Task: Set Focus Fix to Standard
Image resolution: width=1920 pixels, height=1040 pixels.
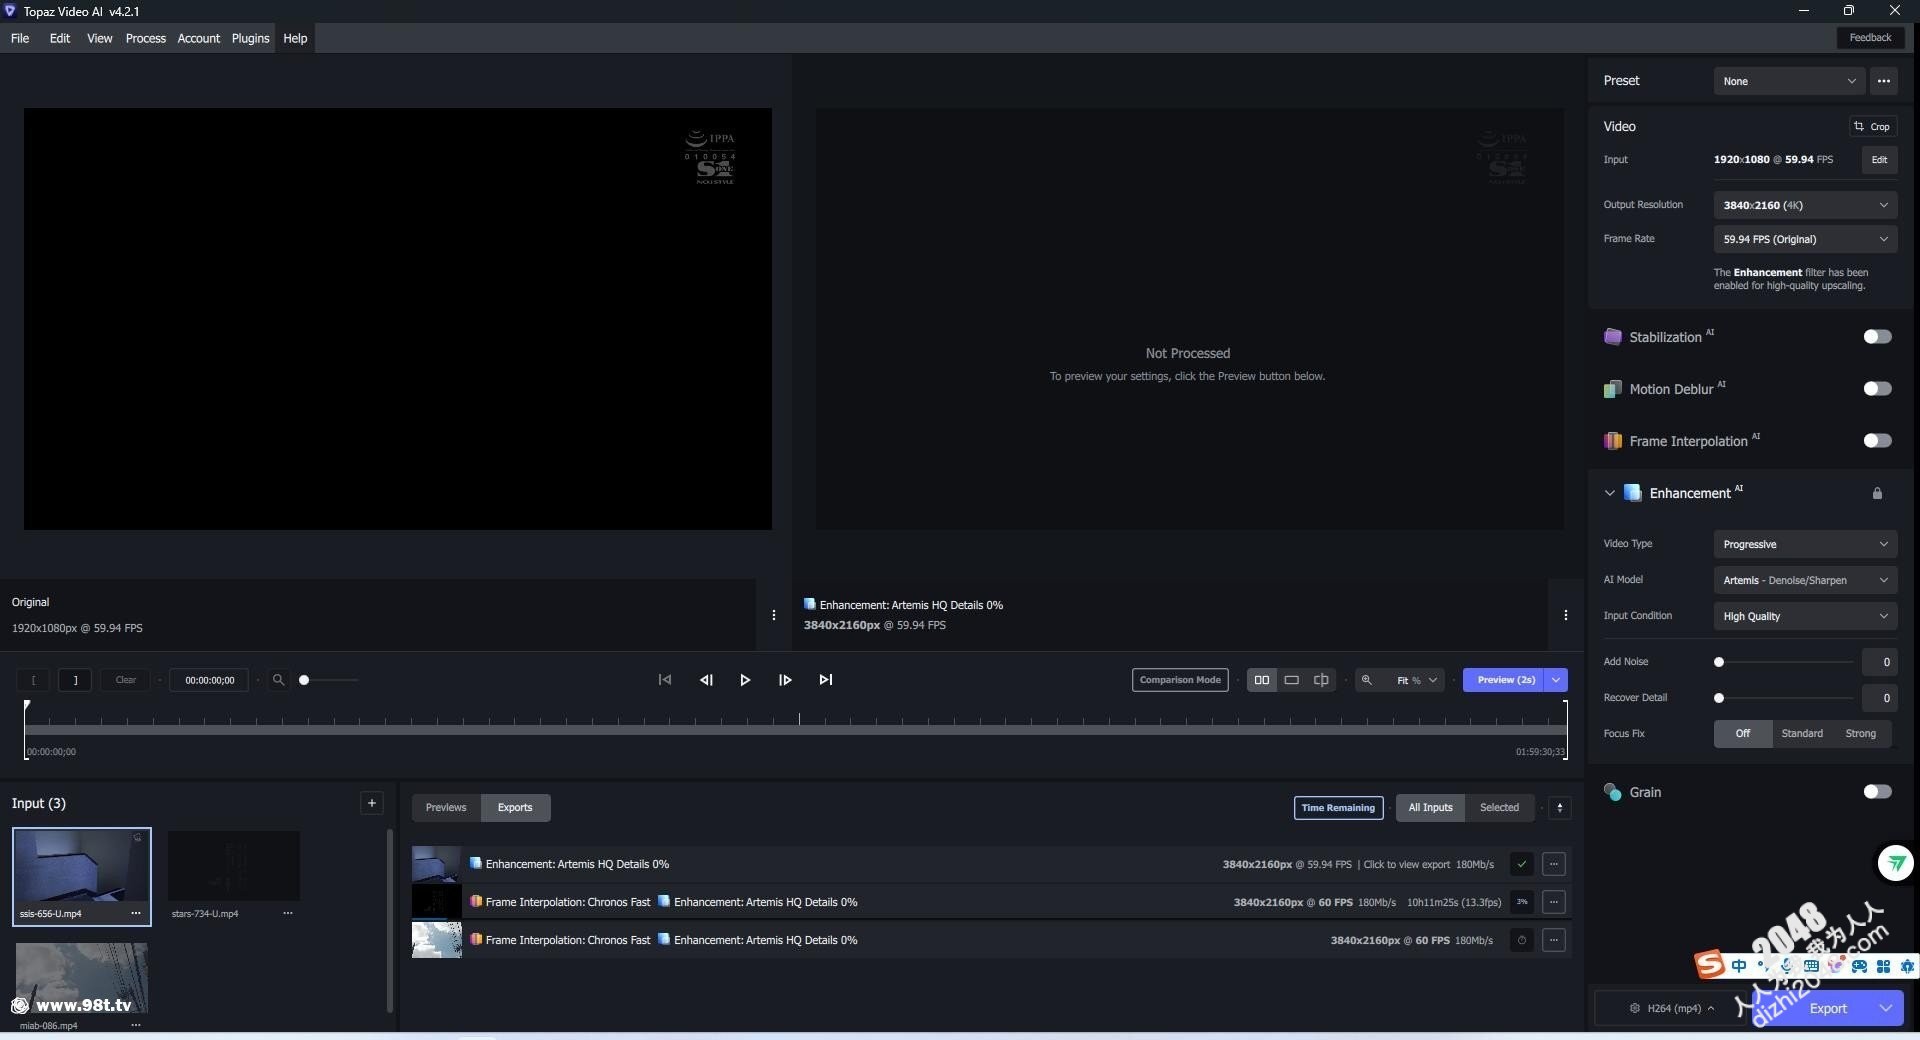Action: [1802, 734]
